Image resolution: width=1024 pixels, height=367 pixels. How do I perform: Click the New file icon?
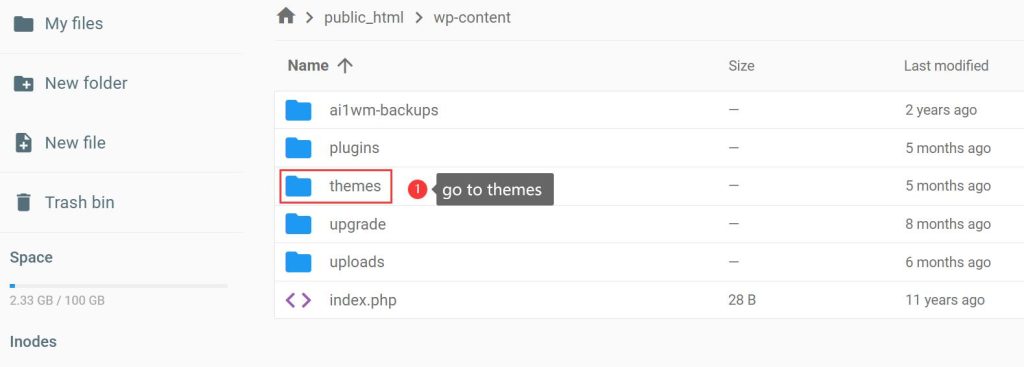(x=24, y=143)
